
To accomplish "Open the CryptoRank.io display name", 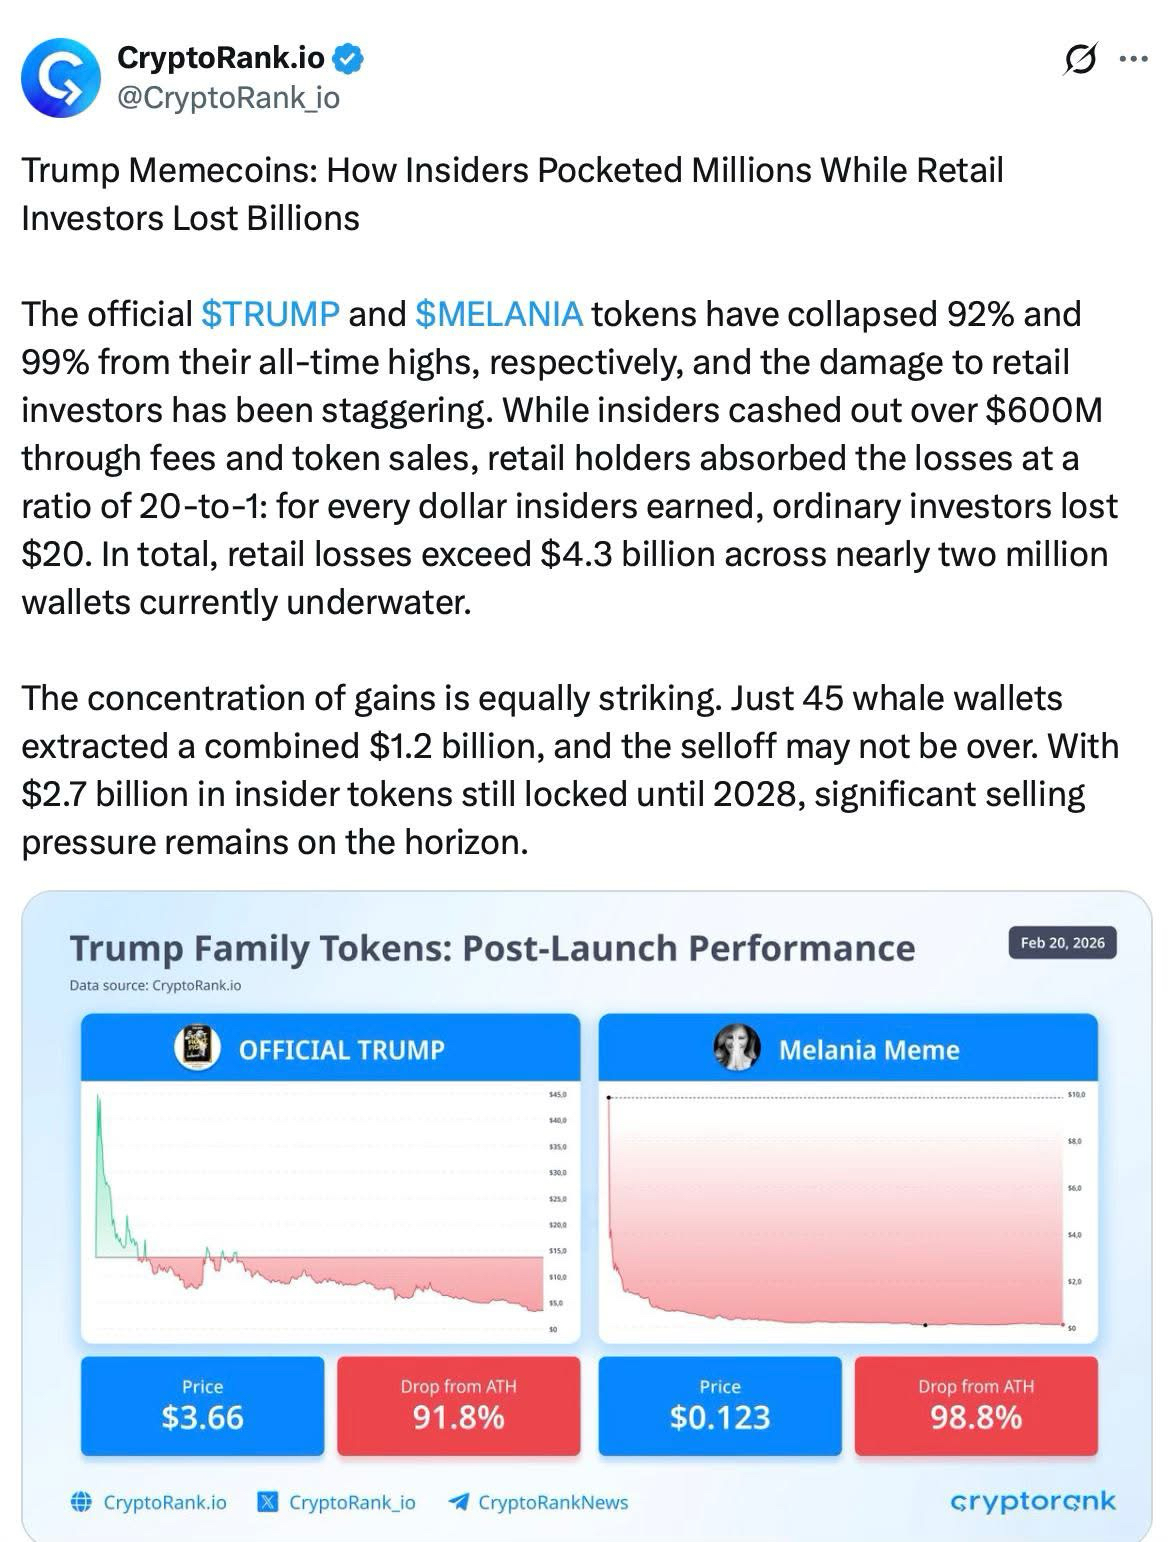I will 221,59.
